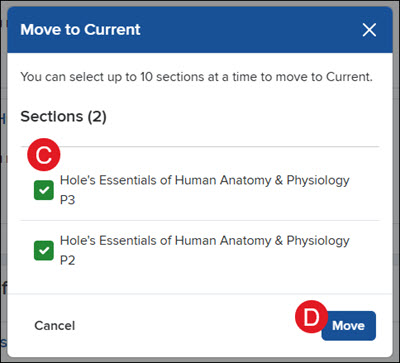
Task: Select the Hole's Essentials title above P3
Action: click(205, 180)
